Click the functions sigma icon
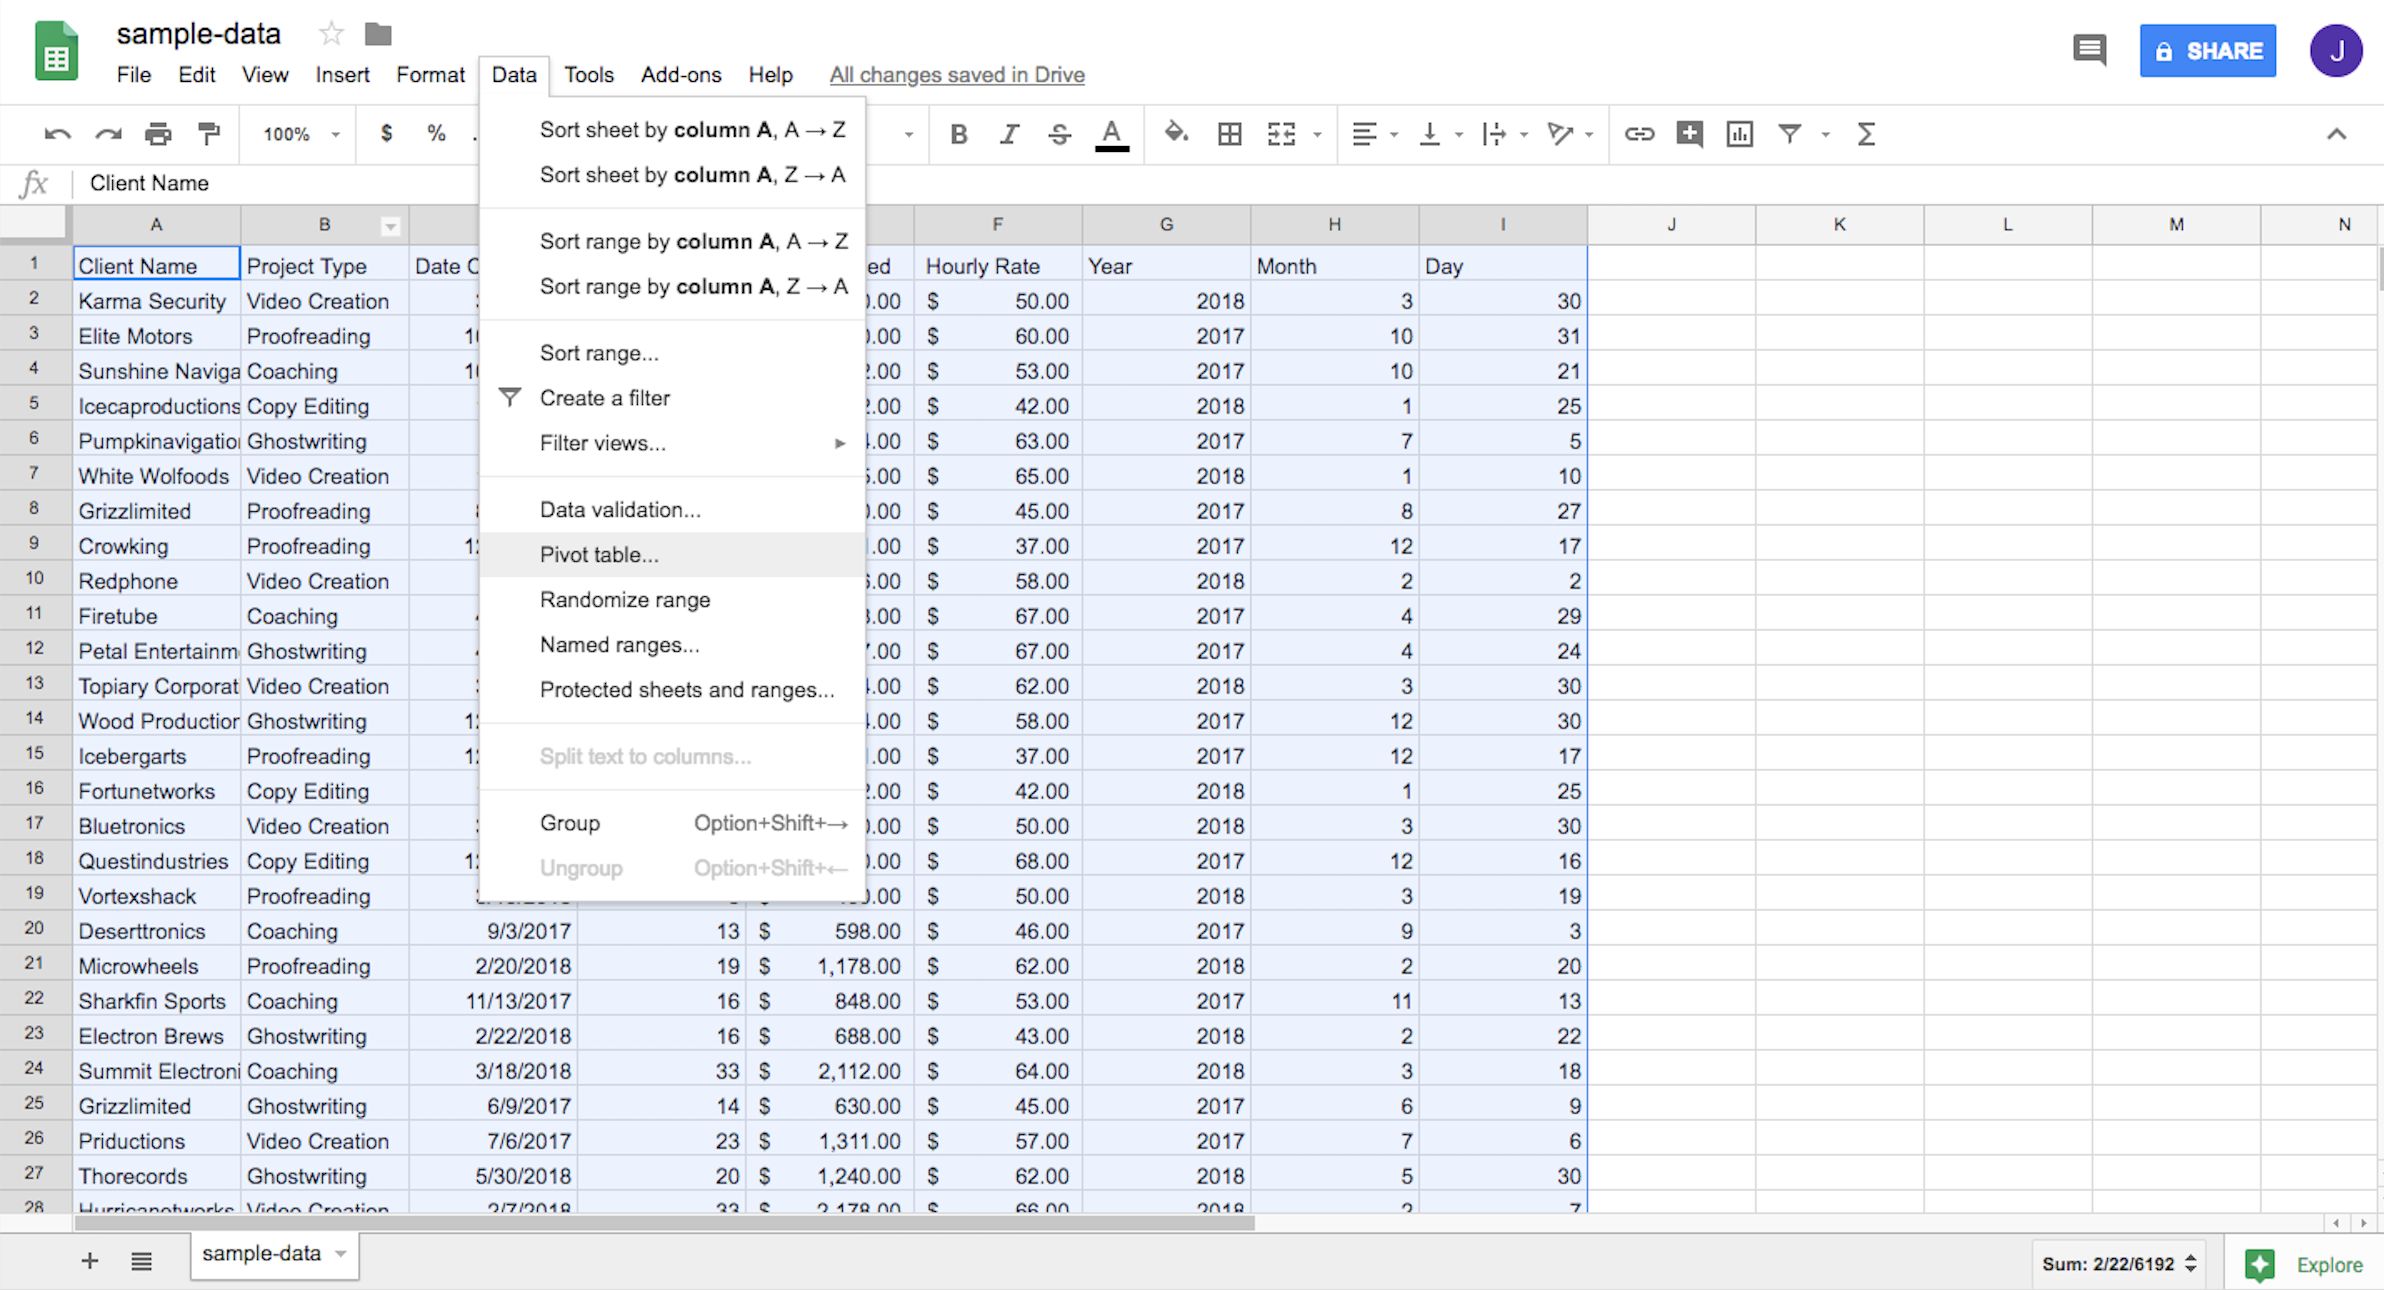2384x1290 pixels. coord(1865,134)
